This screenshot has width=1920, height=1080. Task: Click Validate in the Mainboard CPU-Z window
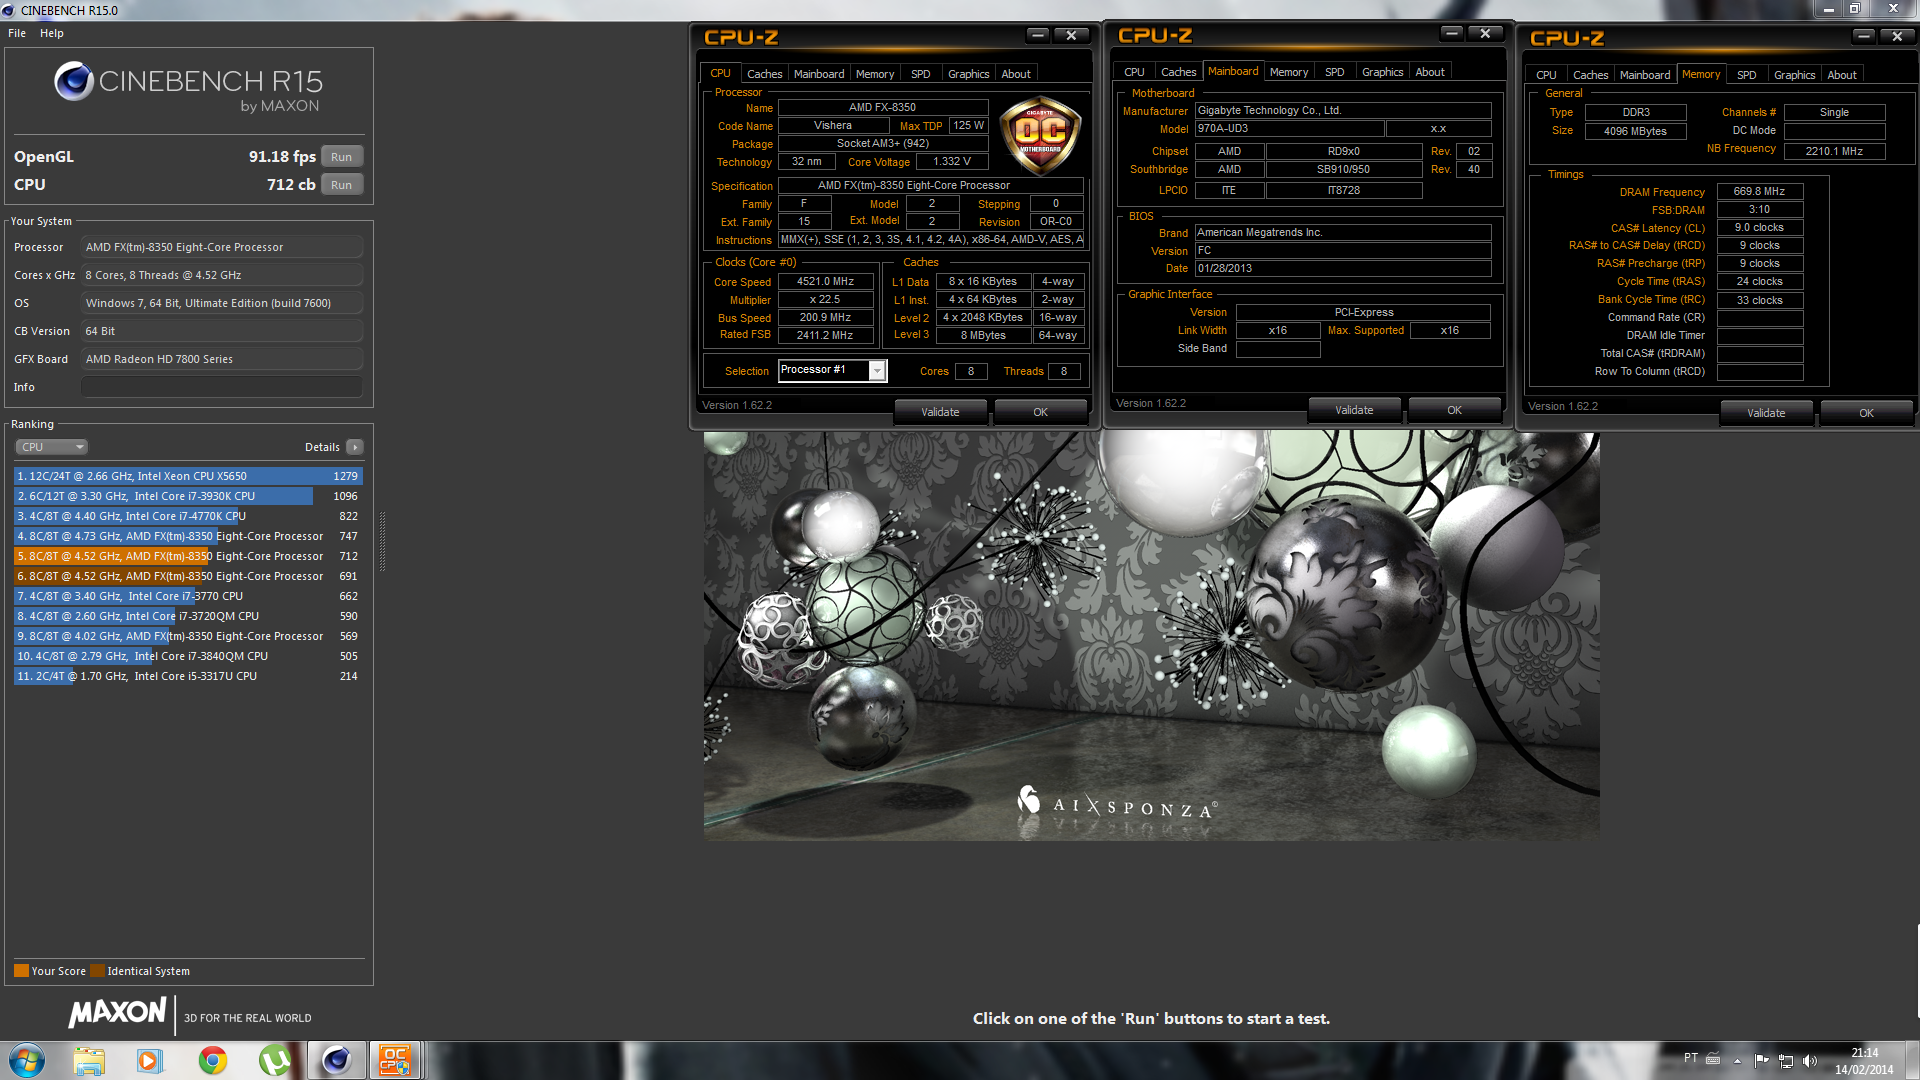coord(1354,410)
